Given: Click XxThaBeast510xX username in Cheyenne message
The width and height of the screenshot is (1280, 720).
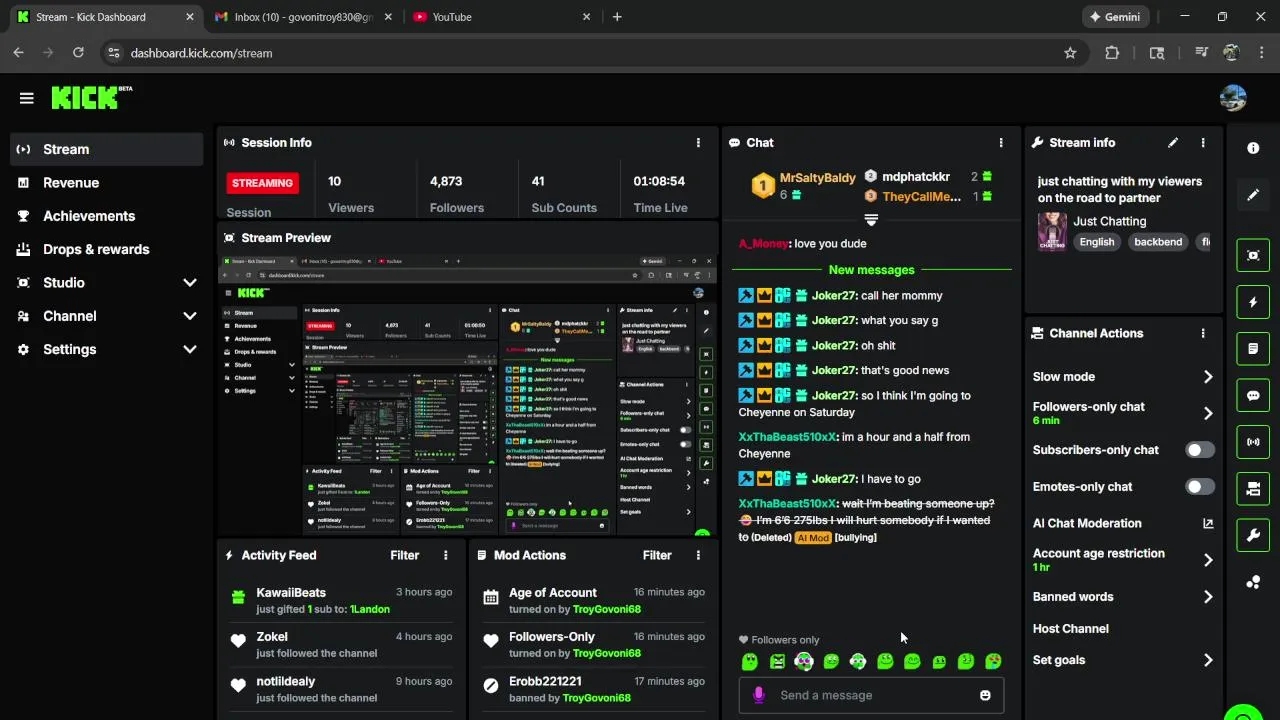Looking at the screenshot, I should 788,437.
